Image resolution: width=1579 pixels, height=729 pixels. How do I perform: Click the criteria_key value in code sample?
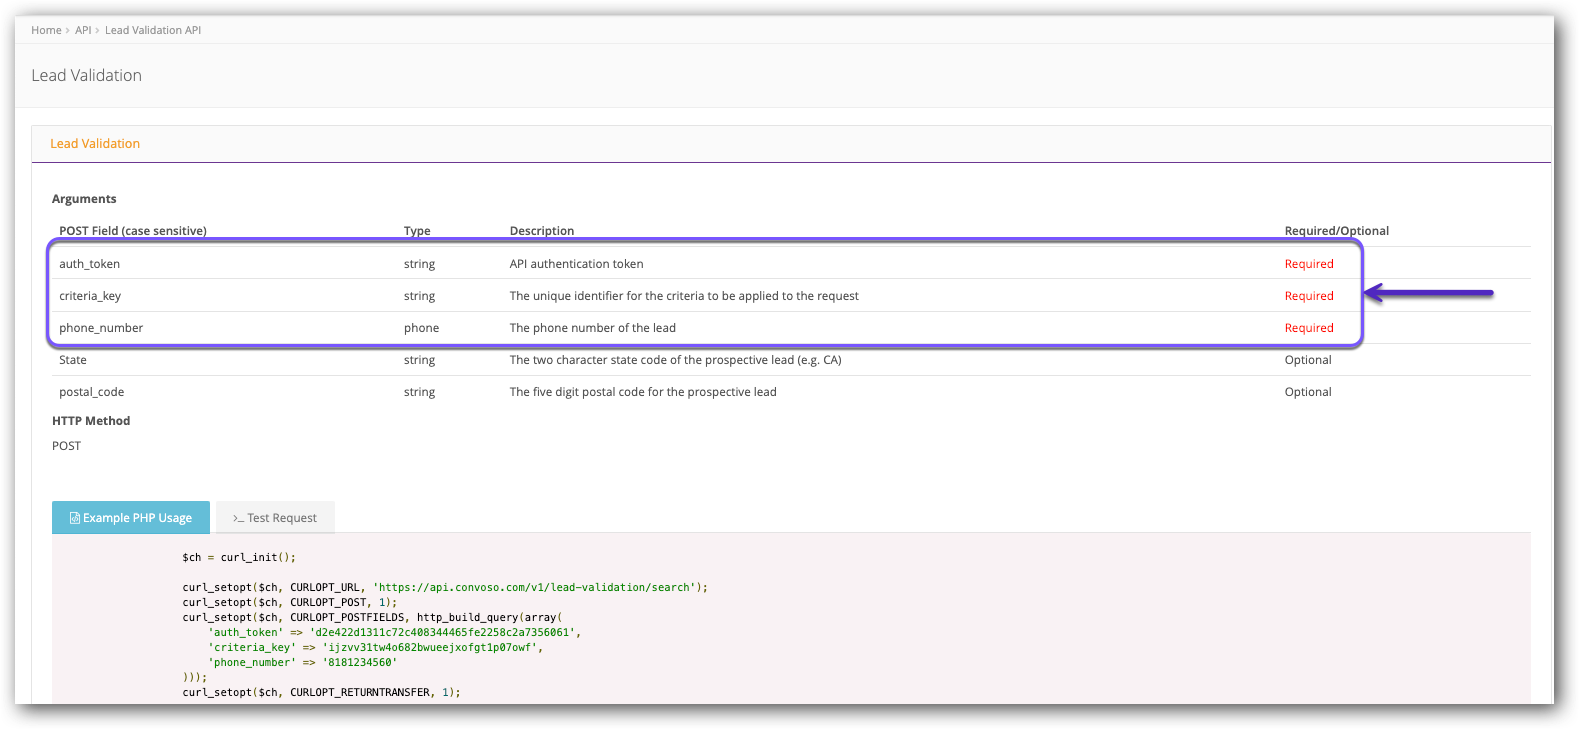coord(432,647)
